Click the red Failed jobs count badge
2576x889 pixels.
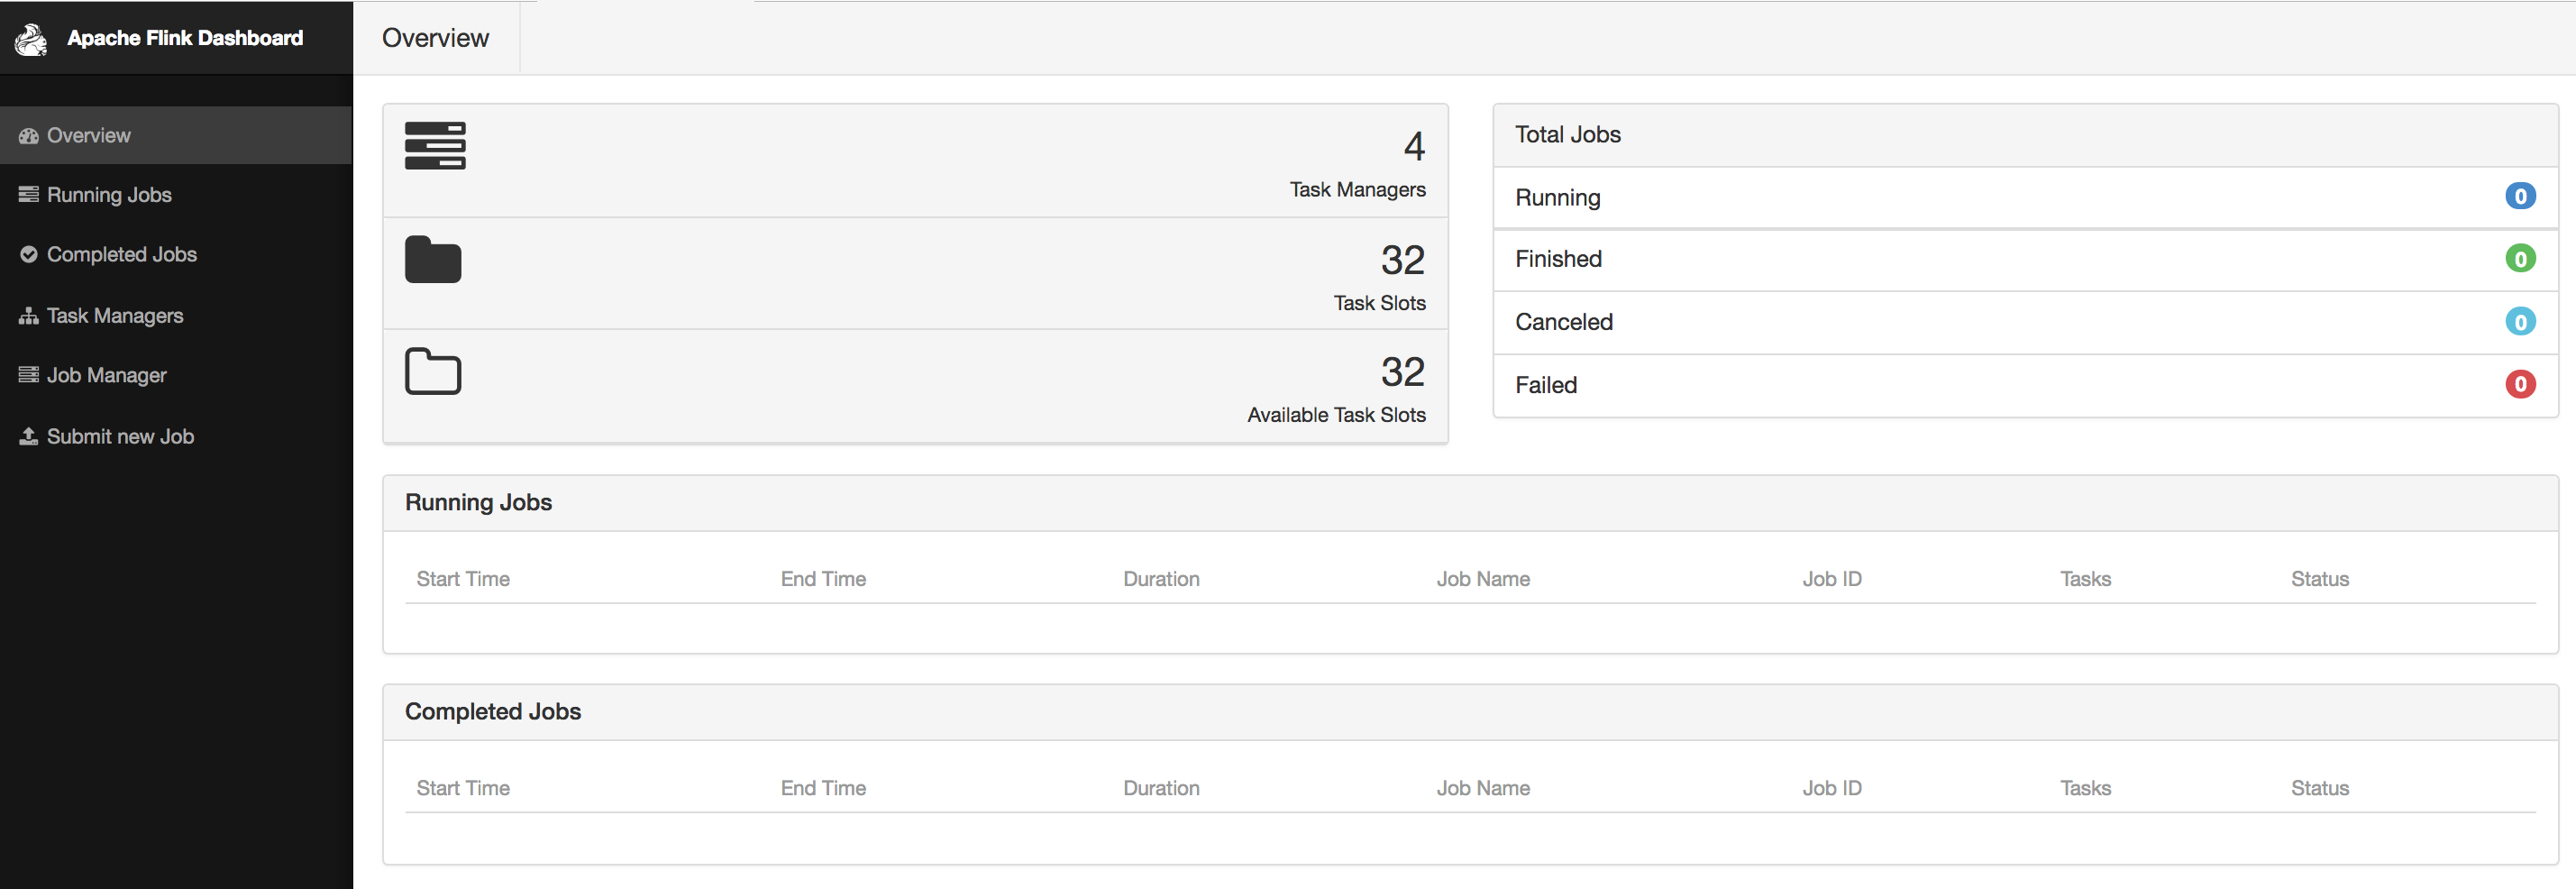click(x=2520, y=384)
